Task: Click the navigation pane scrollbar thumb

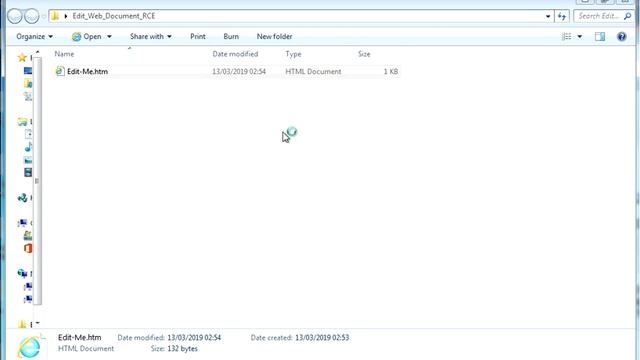Action: (37, 181)
